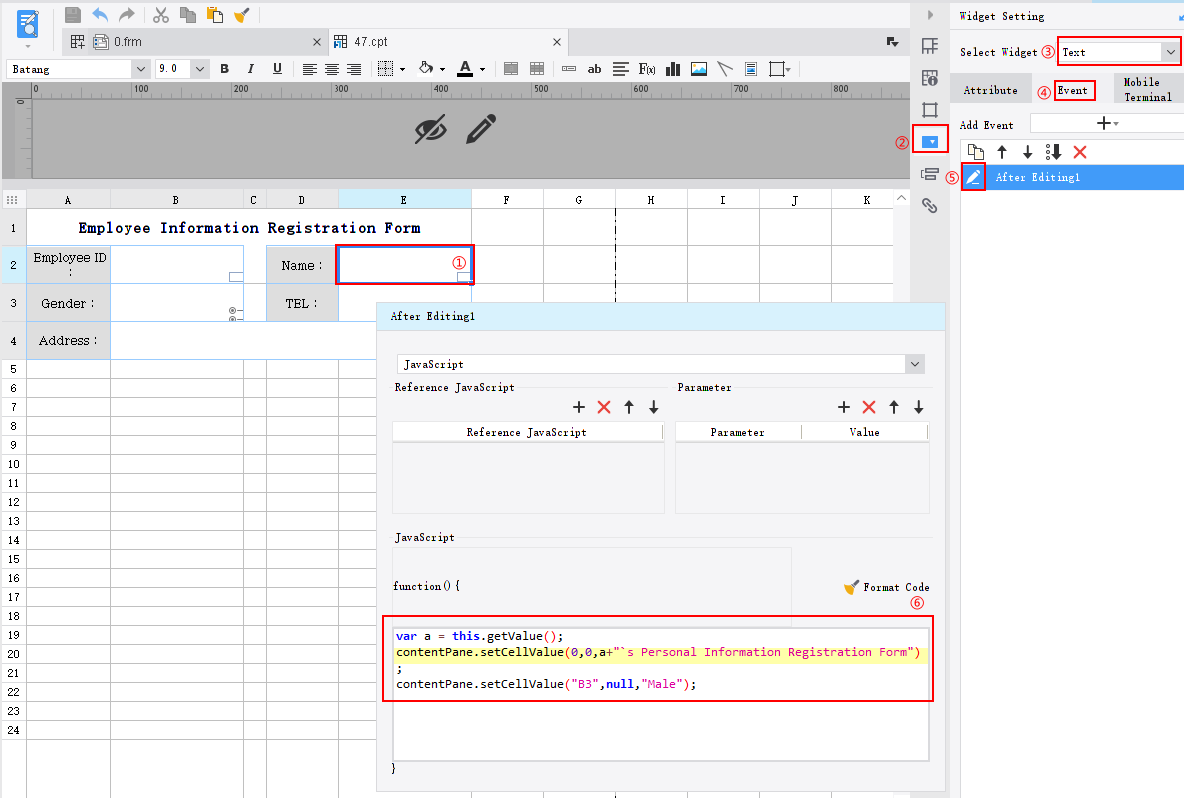This screenshot has width=1184, height=798.
Task: Open the Hyperlink panel in the sidebar
Action: point(930,207)
